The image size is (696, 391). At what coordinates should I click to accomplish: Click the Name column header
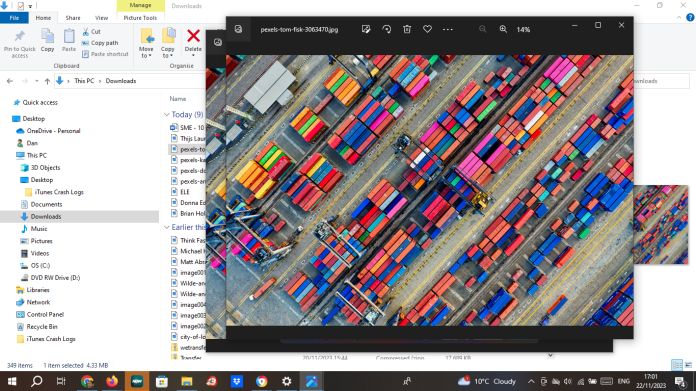coord(178,99)
